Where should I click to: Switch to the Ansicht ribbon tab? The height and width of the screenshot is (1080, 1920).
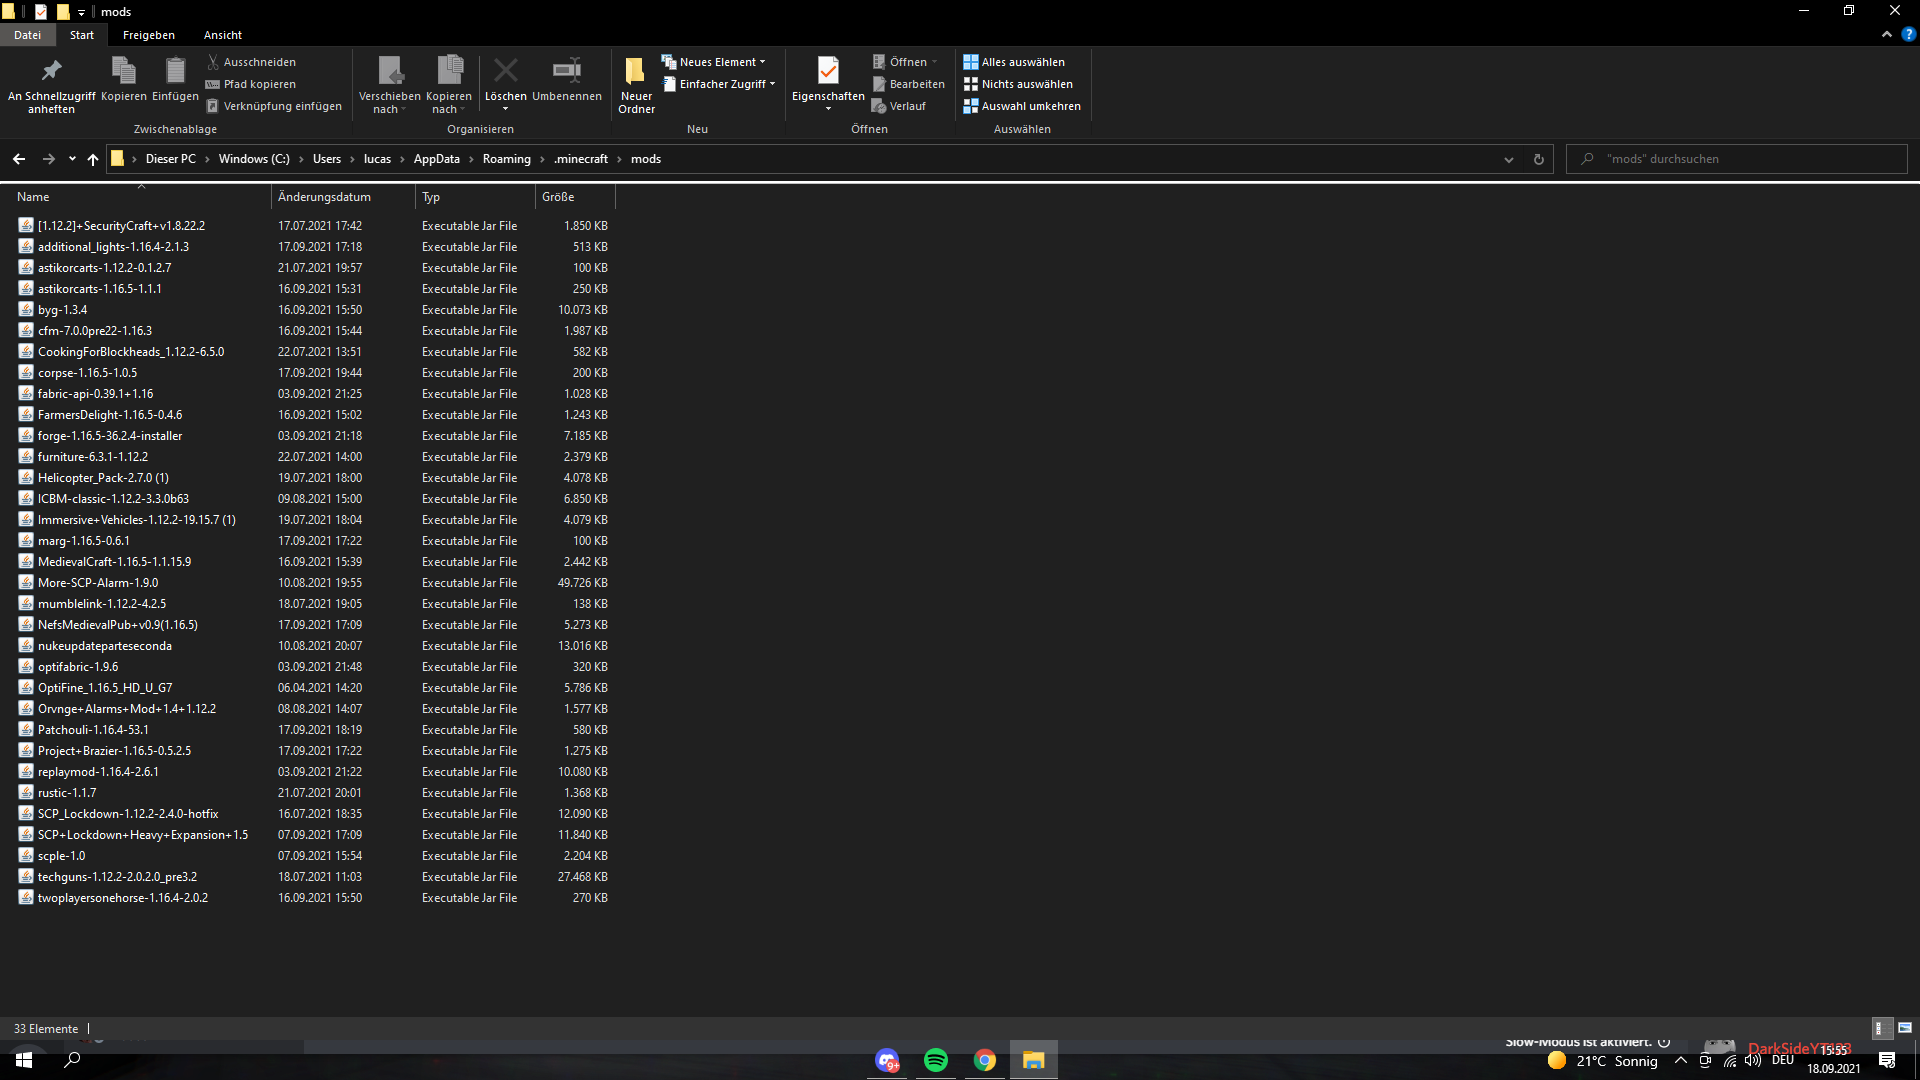(223, 35)
